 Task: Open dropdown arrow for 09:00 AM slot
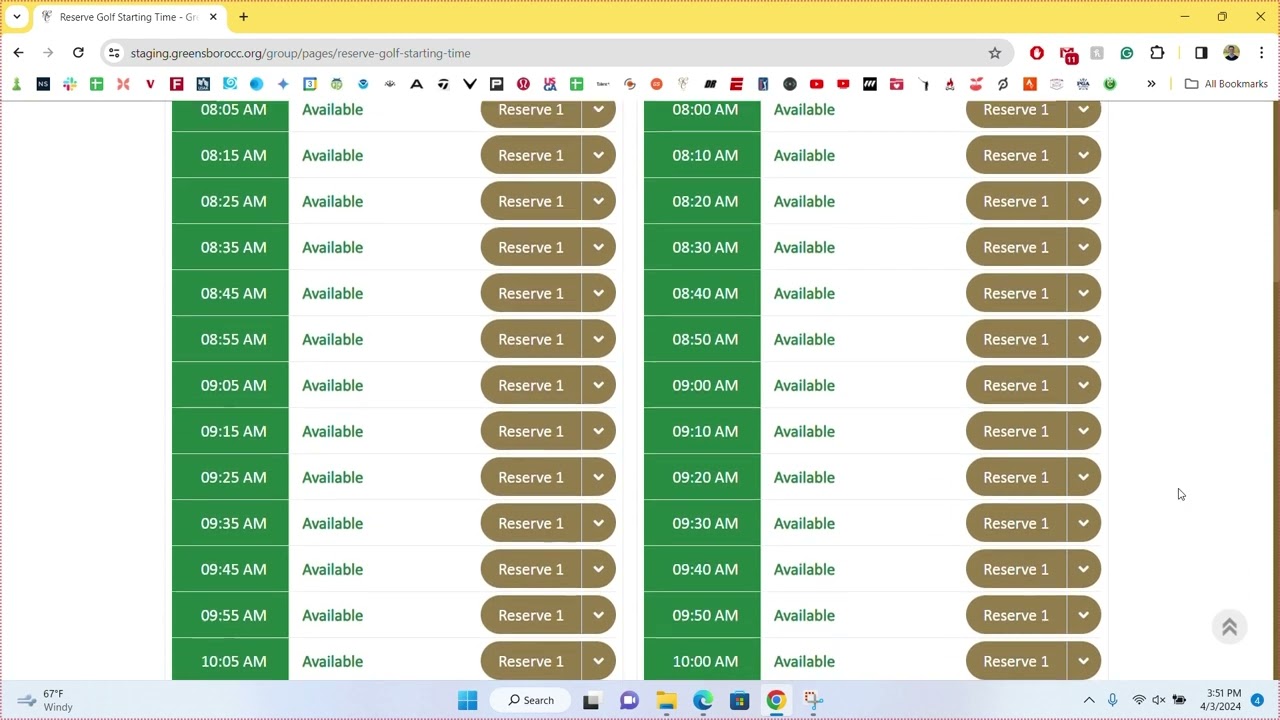(1083, 385)
